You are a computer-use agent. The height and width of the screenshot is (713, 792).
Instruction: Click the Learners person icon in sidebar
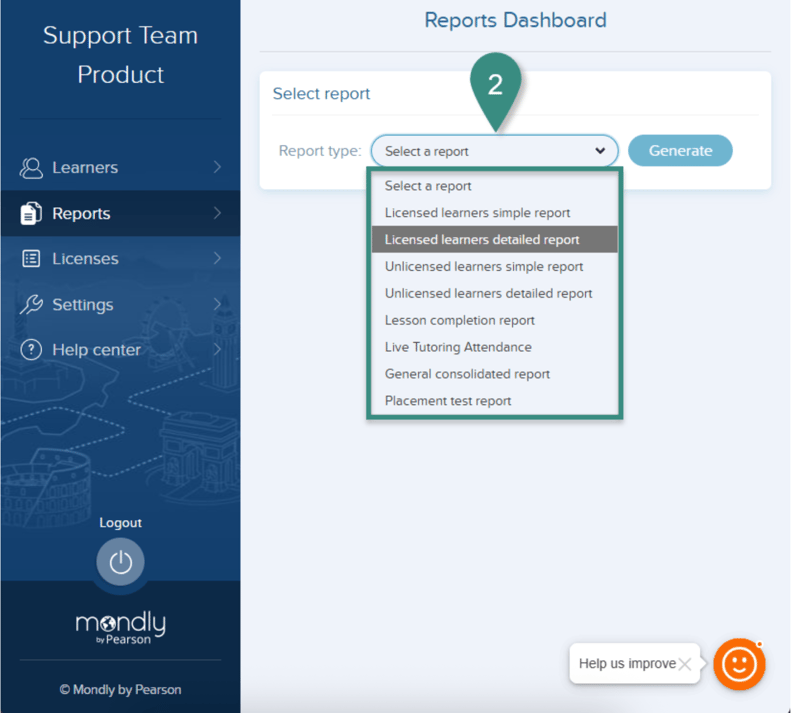pos(31,168)
